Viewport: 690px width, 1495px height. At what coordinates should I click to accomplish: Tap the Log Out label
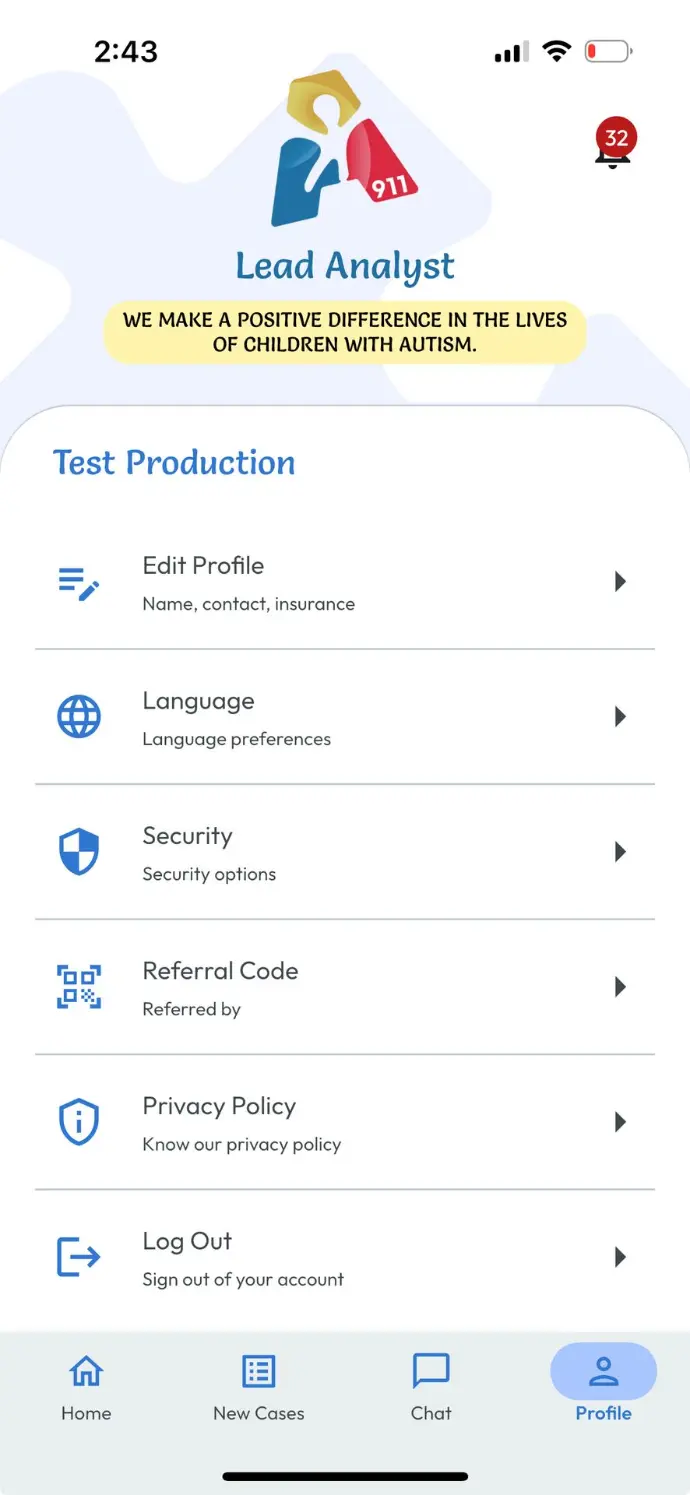[x=188, y=1241]
